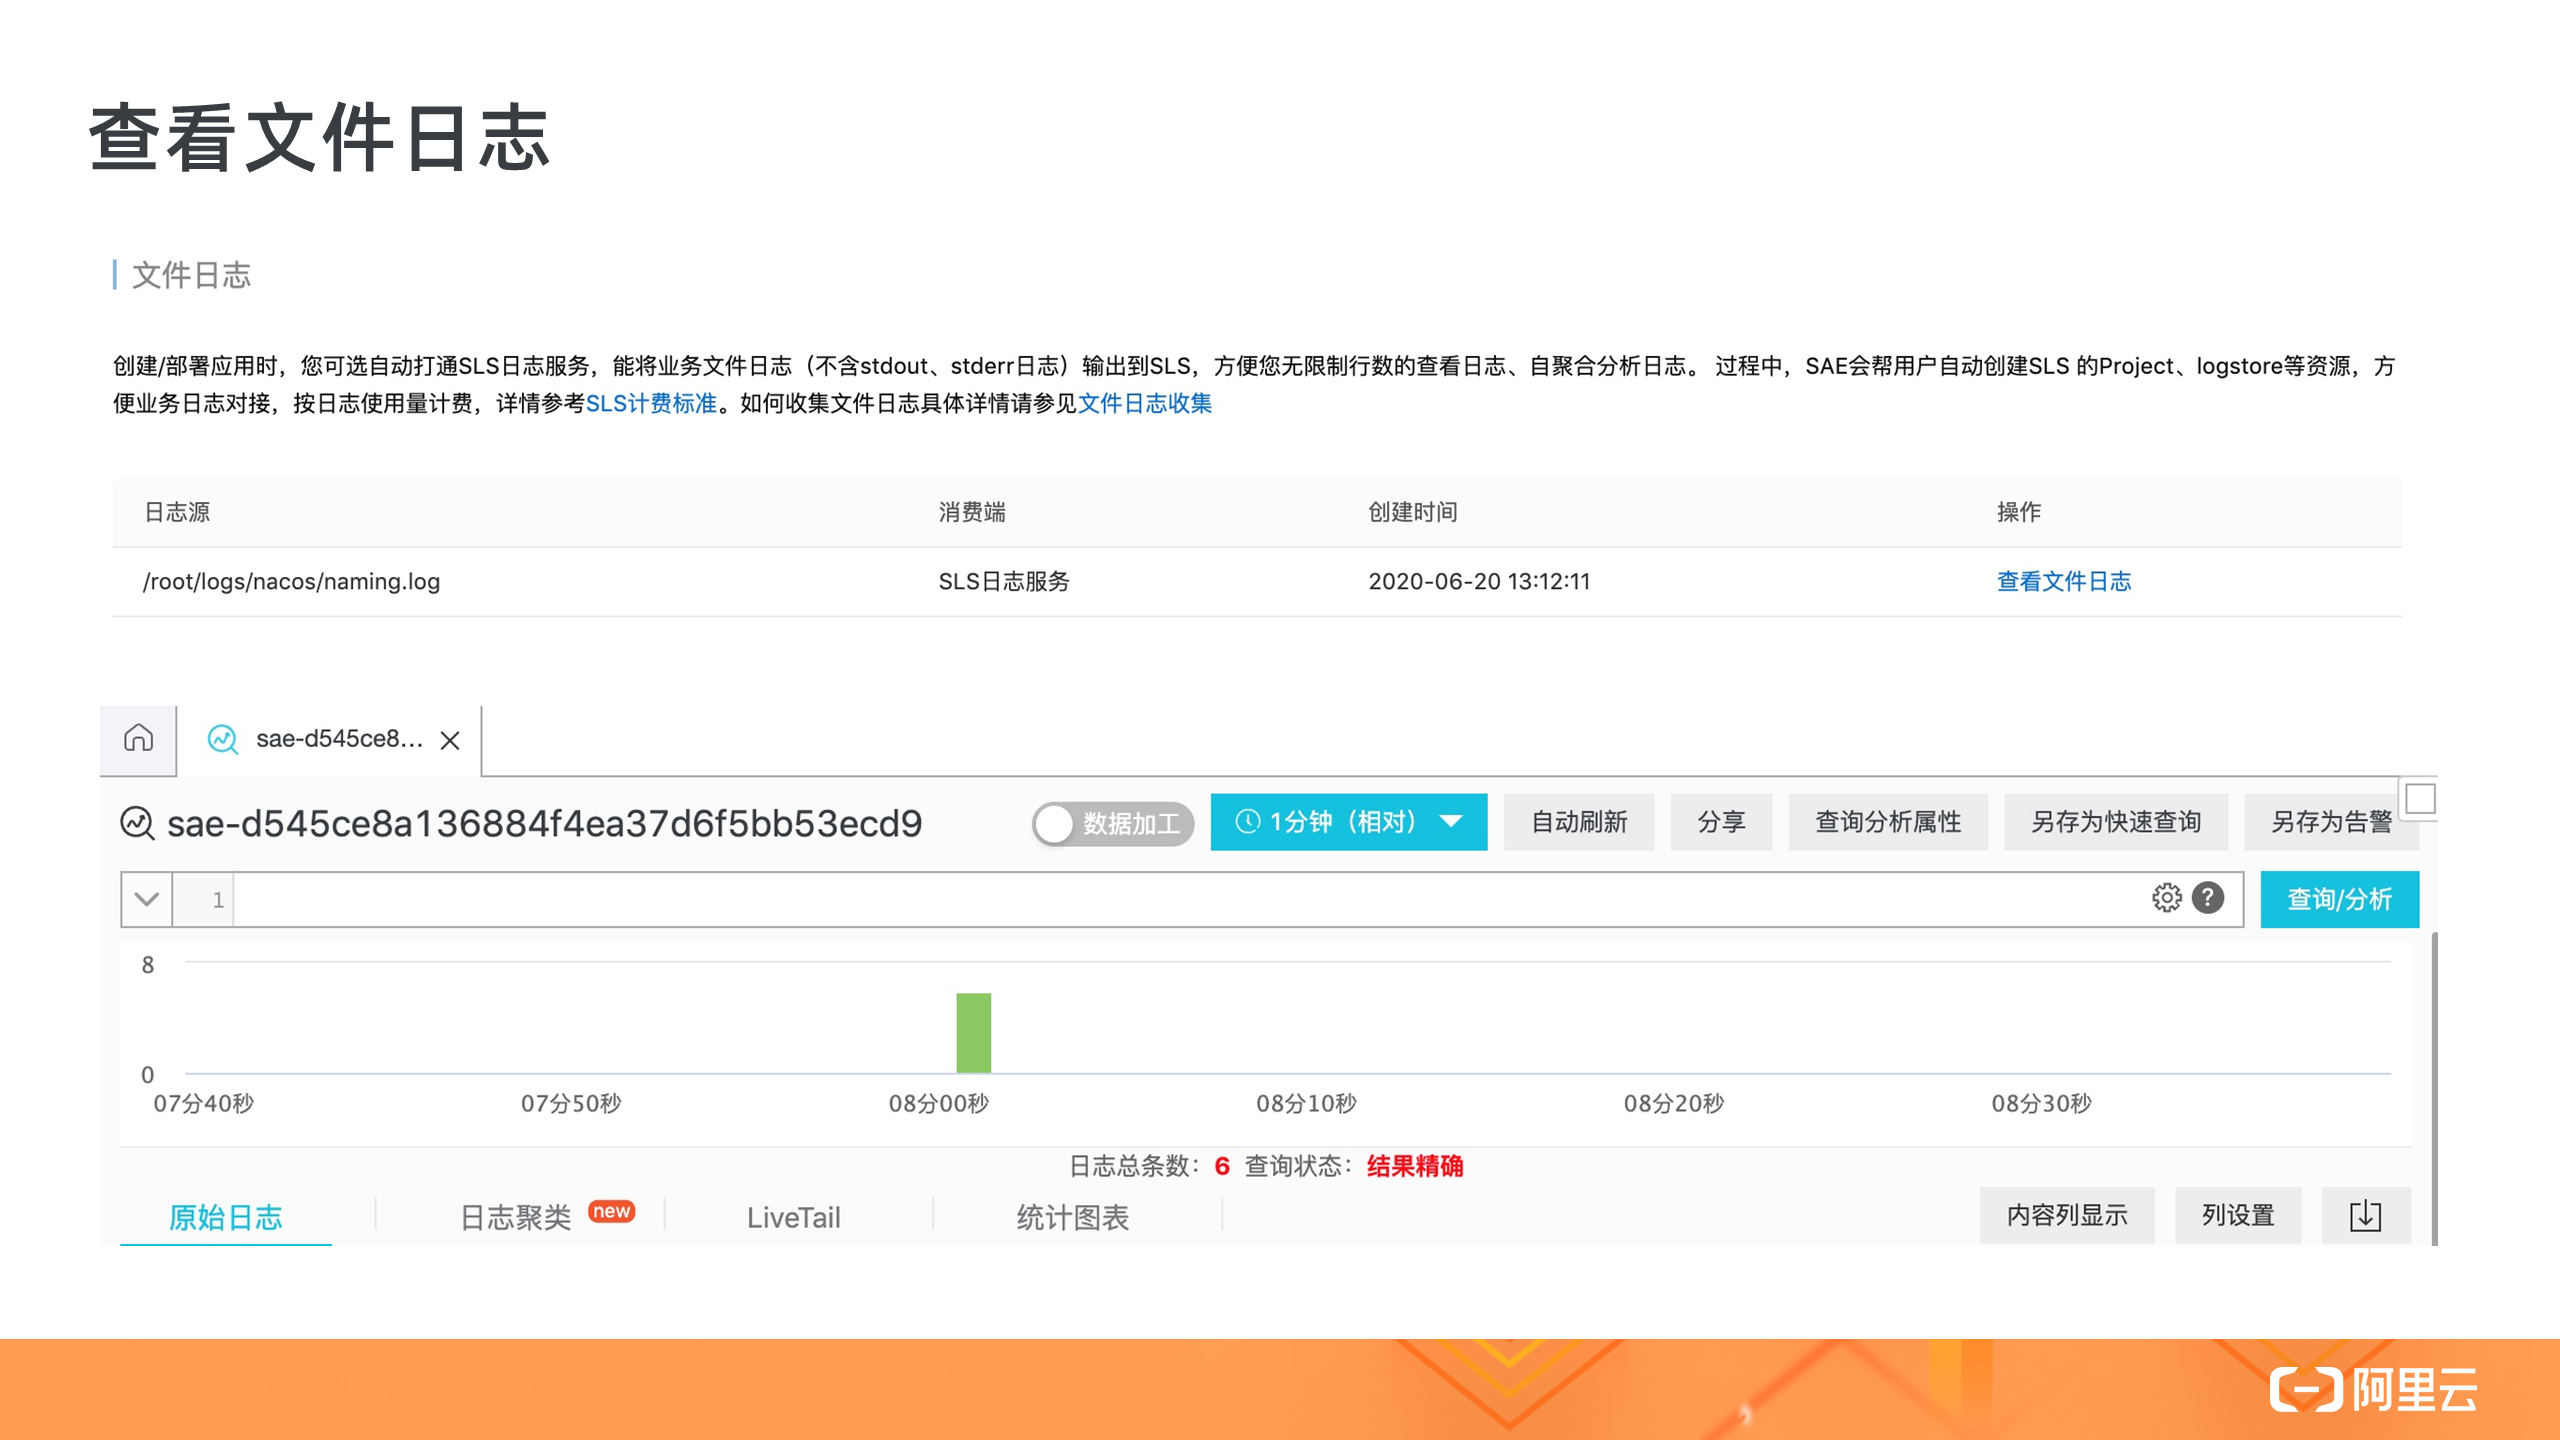Click the clock icon in the time range selector

pyautogui.click(x=1246, y=822)
